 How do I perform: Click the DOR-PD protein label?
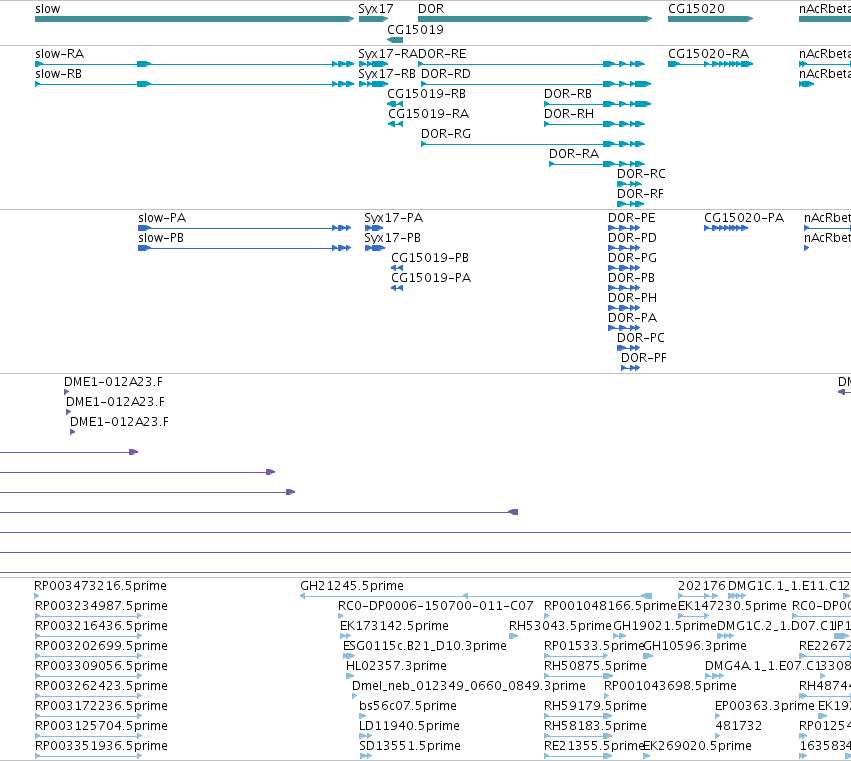pyautogui.click(x=632, y=238)
